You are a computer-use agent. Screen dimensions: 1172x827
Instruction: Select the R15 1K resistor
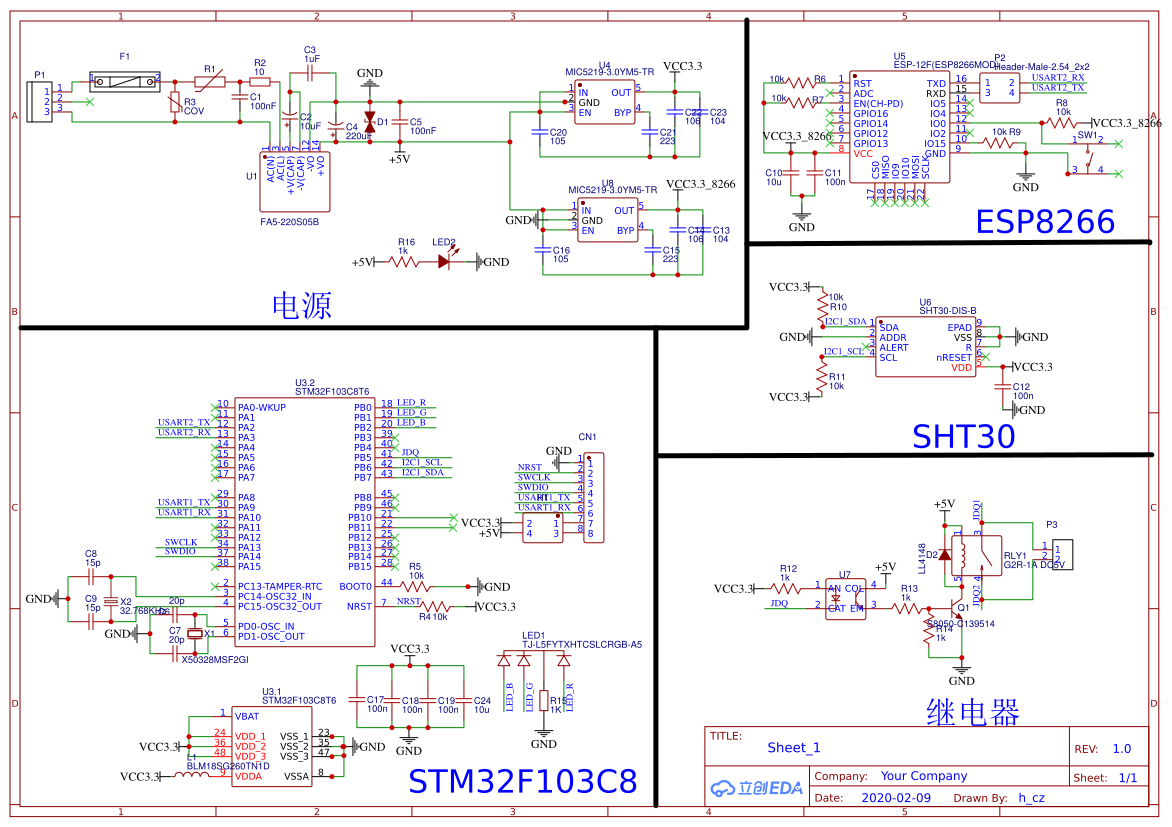pyautogui.click(x=544, y=701)
